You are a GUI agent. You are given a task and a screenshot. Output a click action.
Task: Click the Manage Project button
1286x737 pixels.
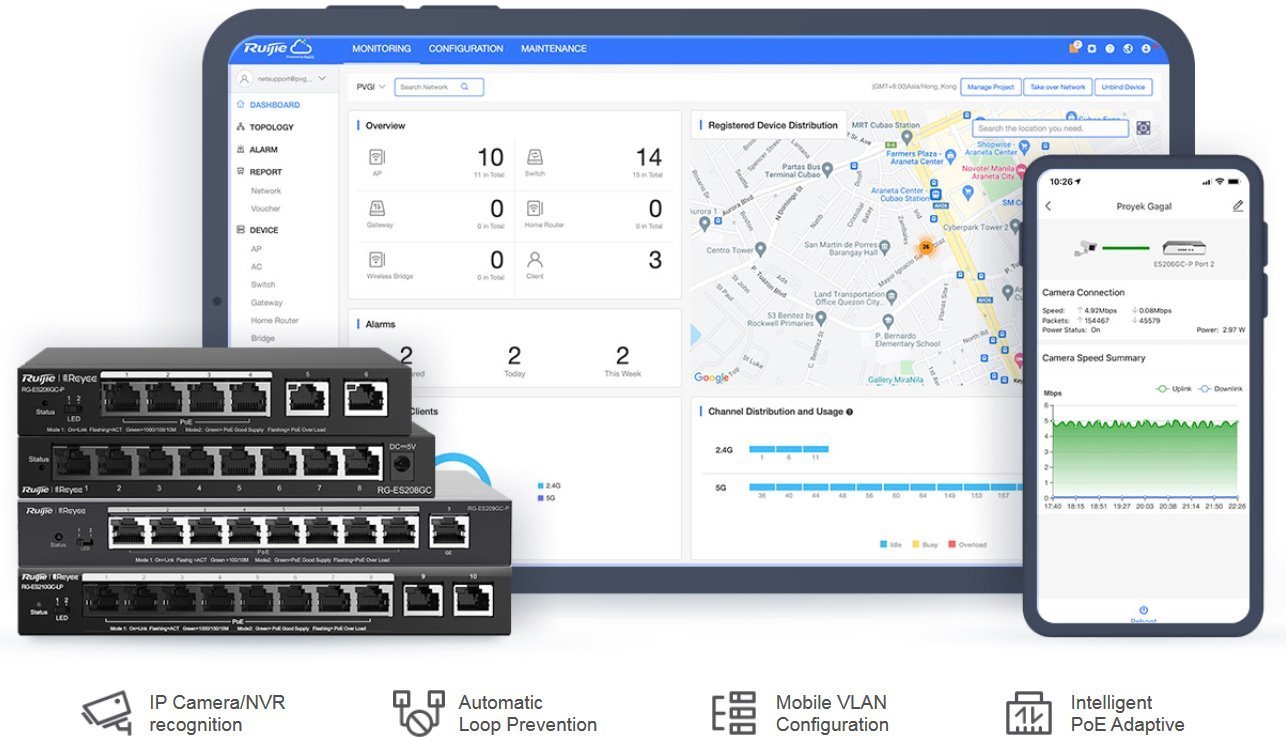990,87
